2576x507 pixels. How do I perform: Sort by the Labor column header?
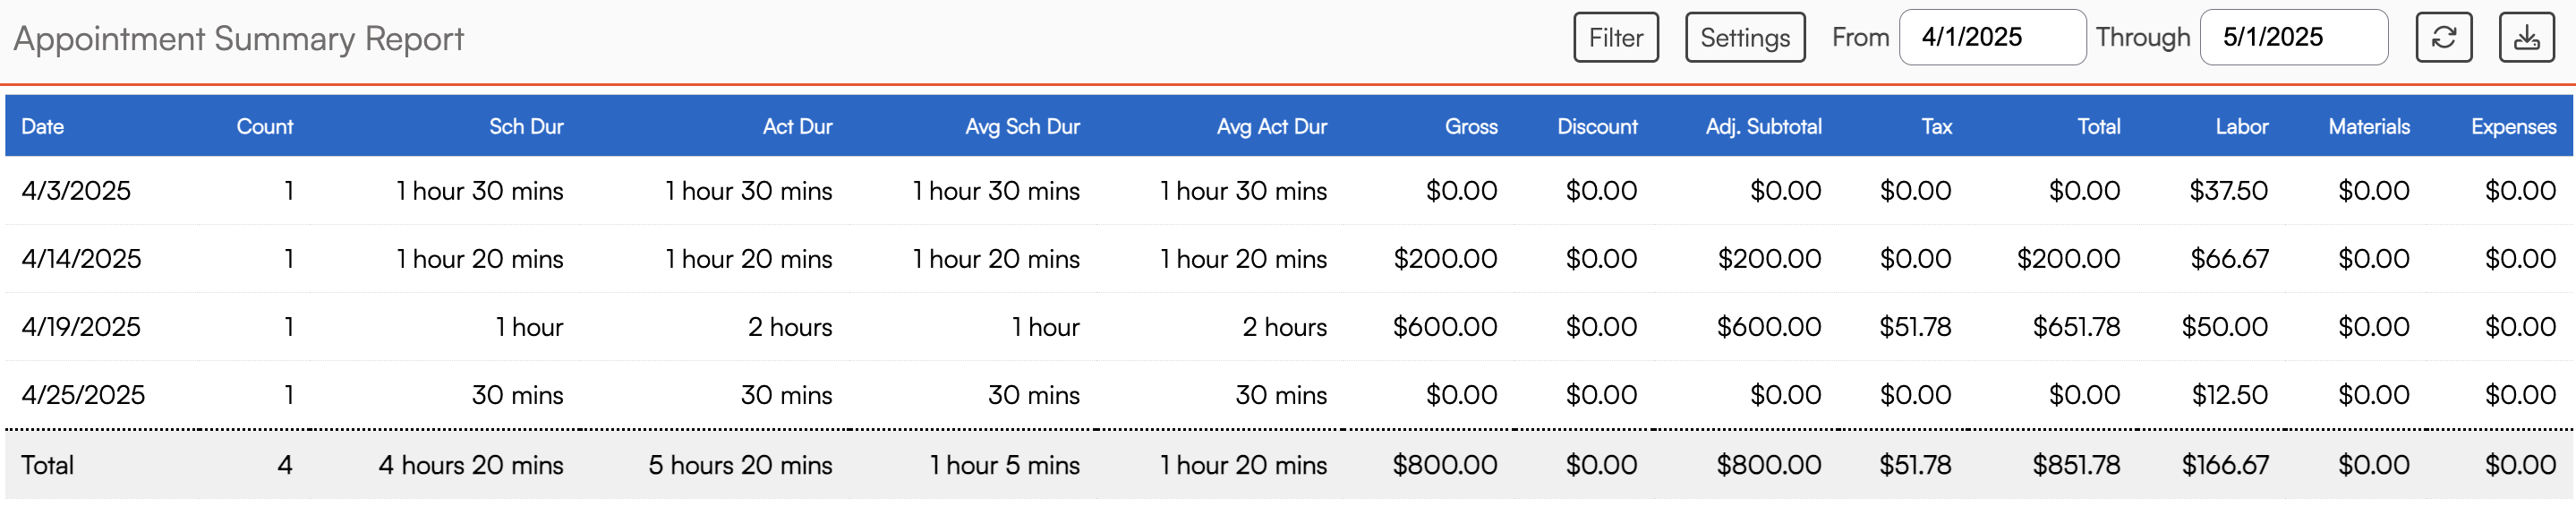click(x=2241, y=127)
